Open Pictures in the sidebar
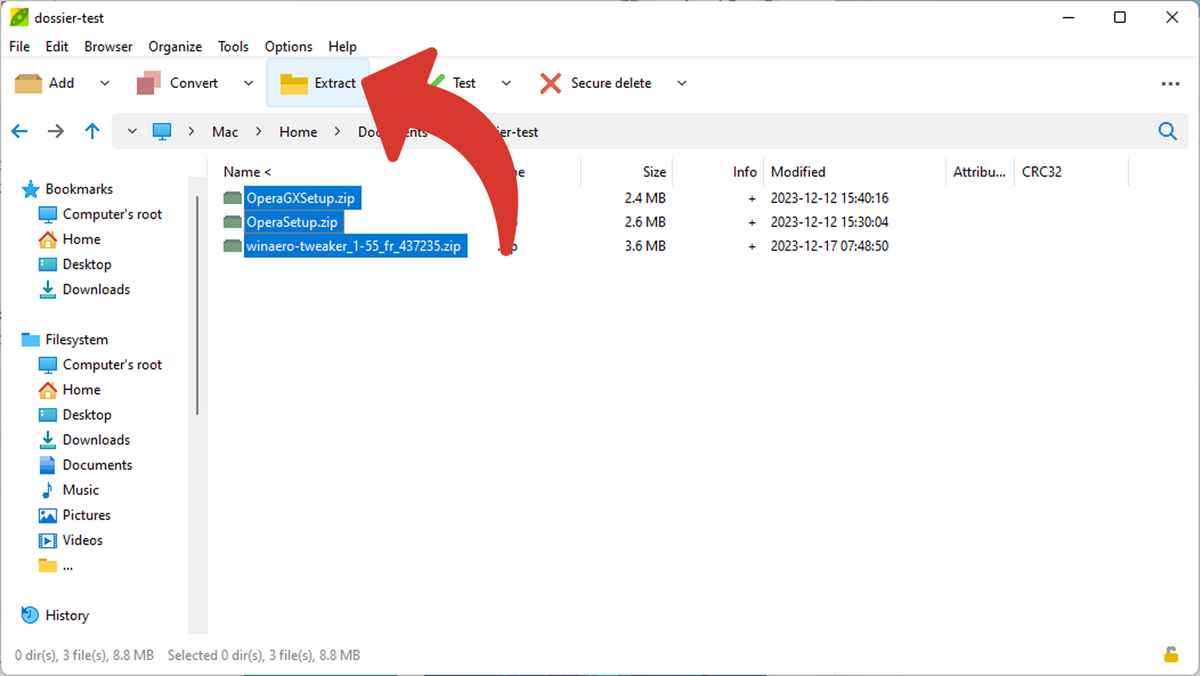 [75, 515]
